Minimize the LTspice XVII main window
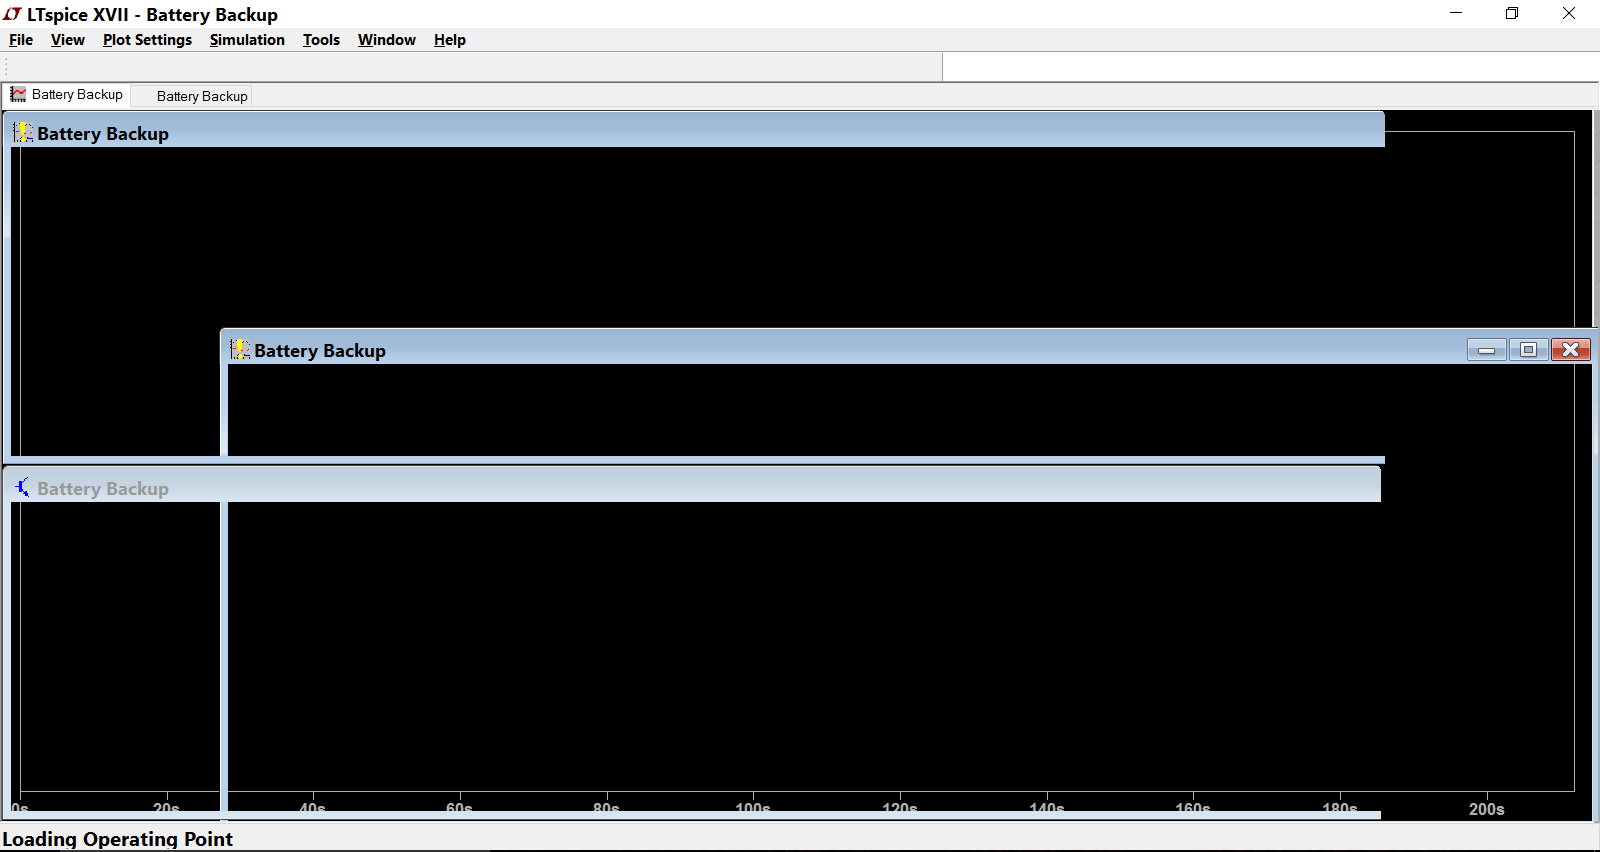This screenshot has height=852, width=1600. tap(1456, 14)
